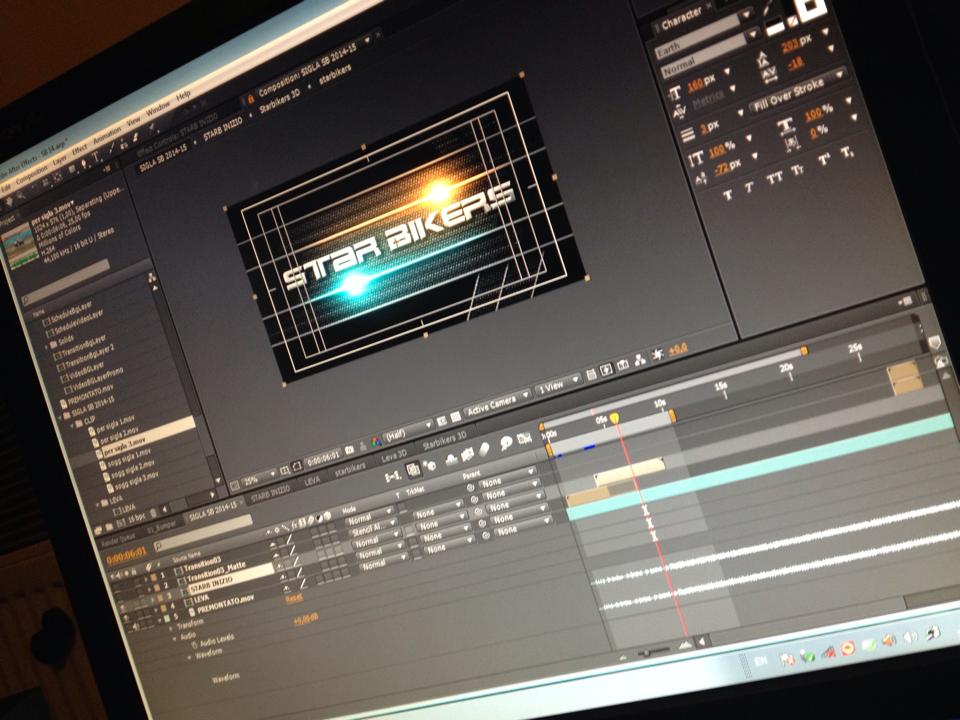Viewport: 960px width, 720px height.
Task: Enable Small Caps in the Character panel
Action: click(797, 171)
